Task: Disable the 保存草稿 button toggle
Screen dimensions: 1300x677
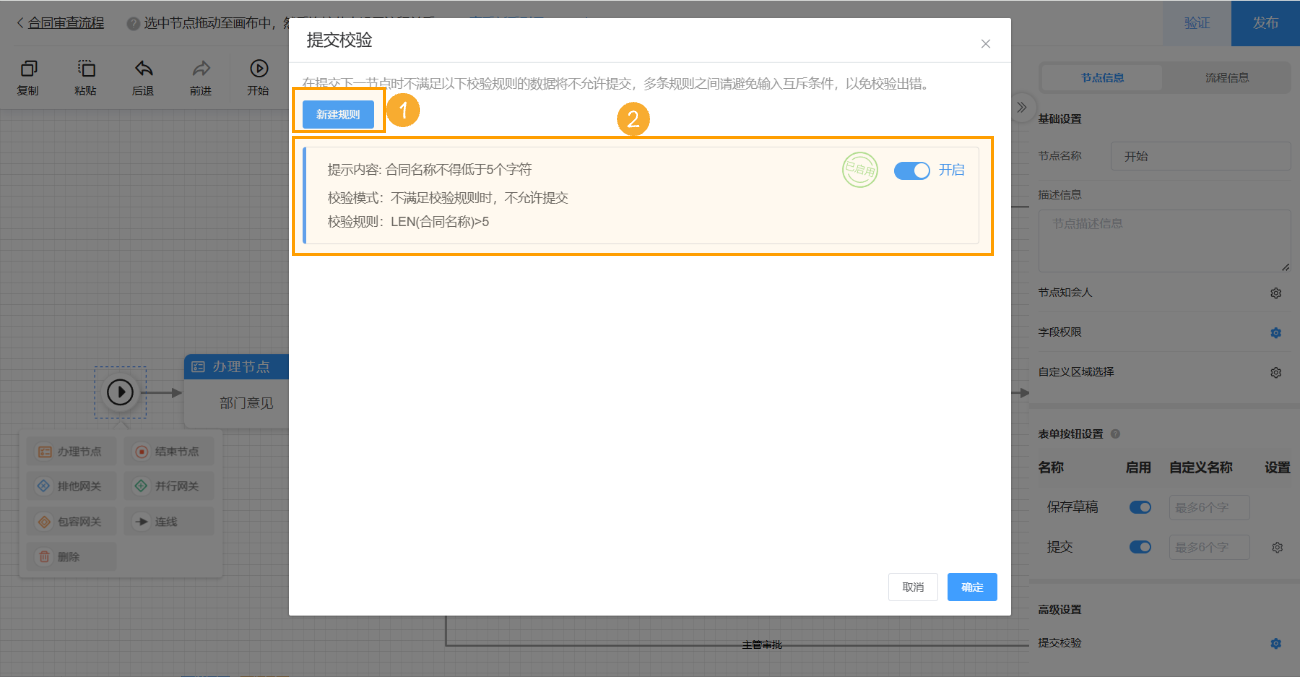Action: point(1139,507)
